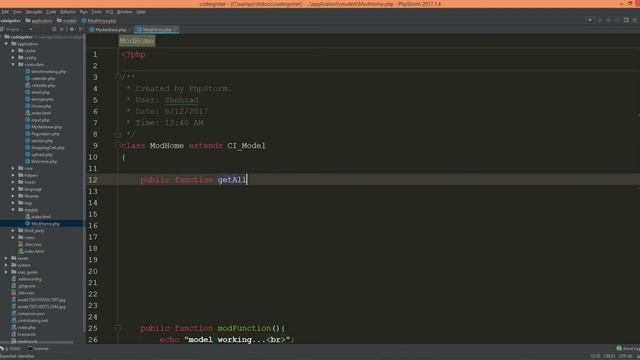Collapse the controllers folder
Image resolution: width=640 pixels, height=360 pixels.
click(x=13, y=64)
